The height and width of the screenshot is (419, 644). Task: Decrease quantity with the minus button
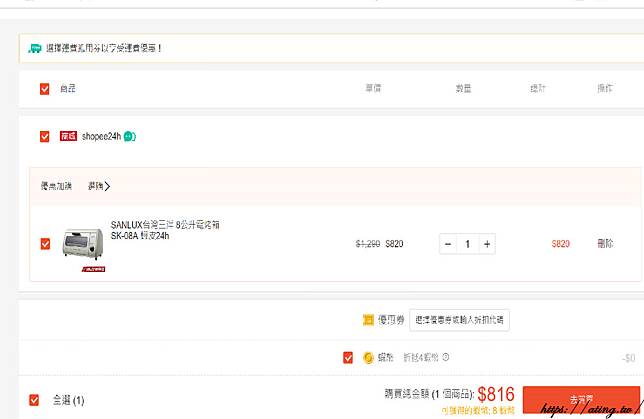[x=448, y=244]
